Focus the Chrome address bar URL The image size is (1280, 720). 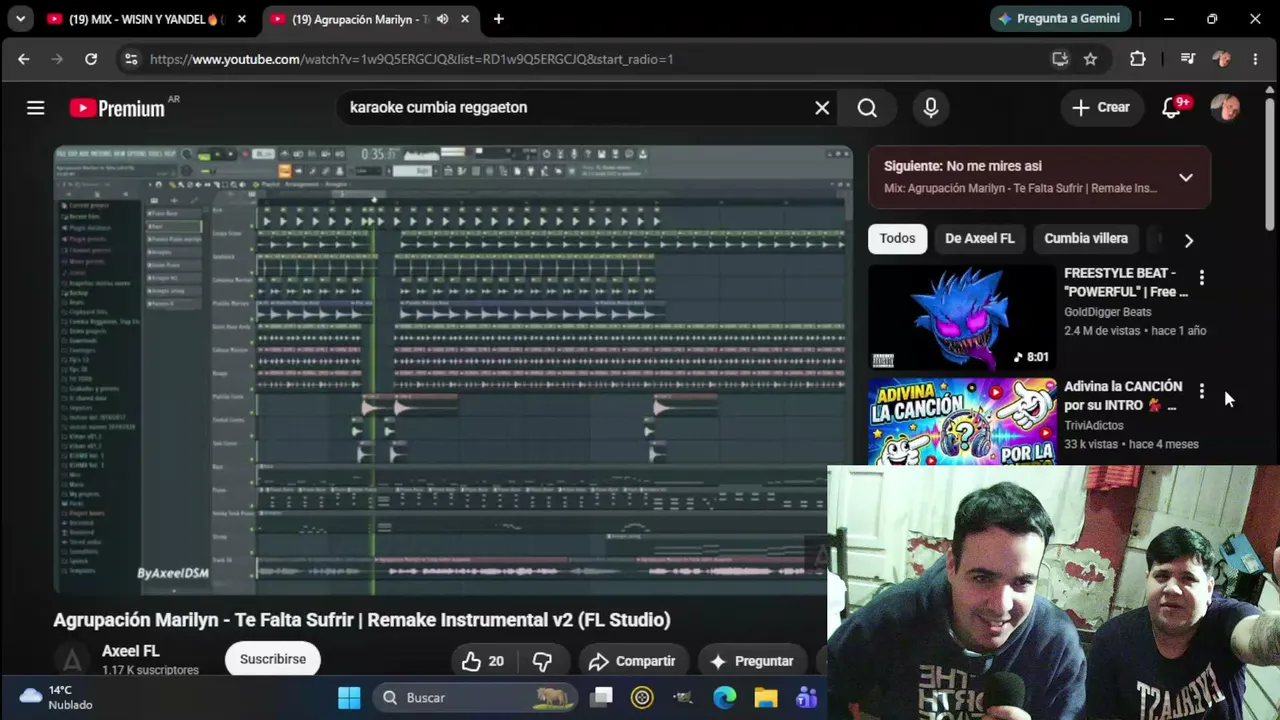411,59
